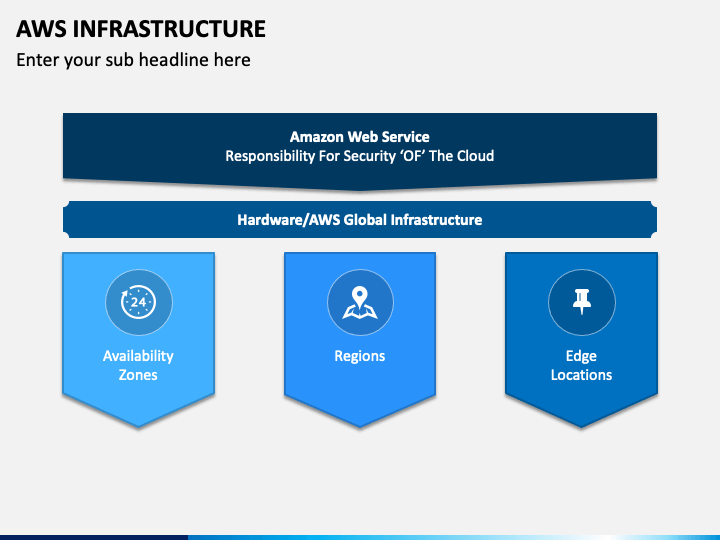
Task: Click the 'Regions' label
Action: [360, 356]
